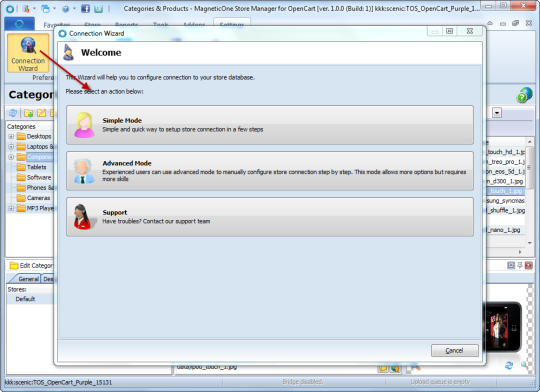Select the _eos_5d_1 image row
540x392 pixels.
506,171
